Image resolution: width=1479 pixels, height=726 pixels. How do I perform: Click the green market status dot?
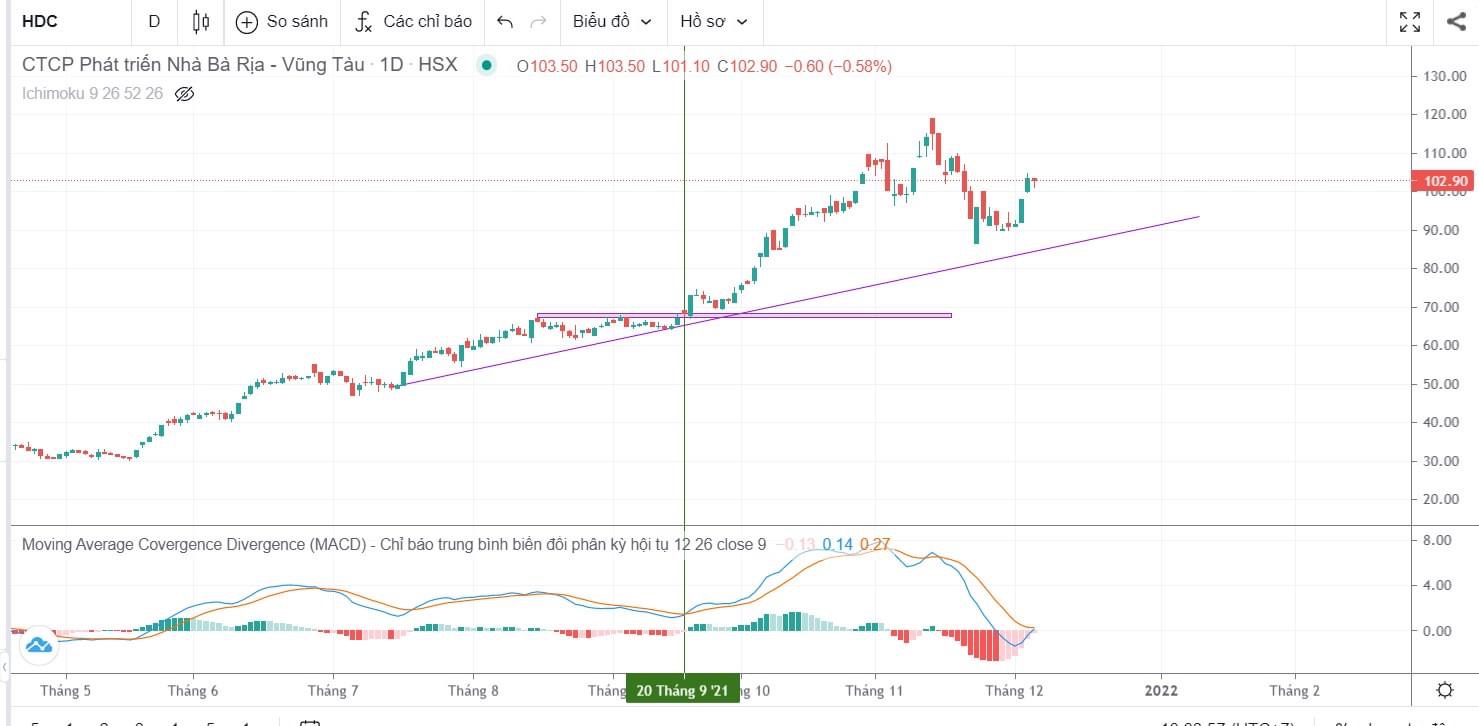pos(487,66)
